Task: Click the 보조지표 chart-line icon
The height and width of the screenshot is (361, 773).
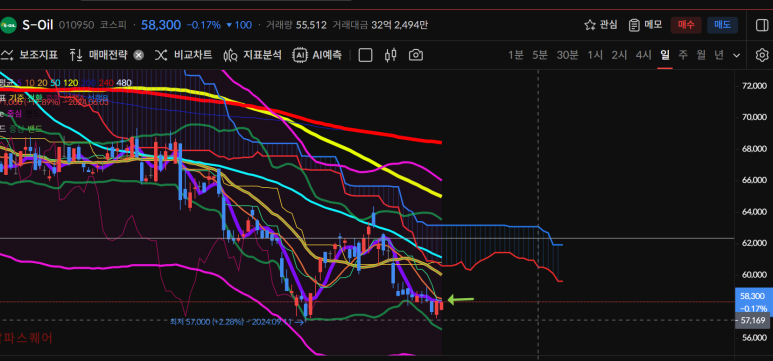Action: tap(6, 55)
